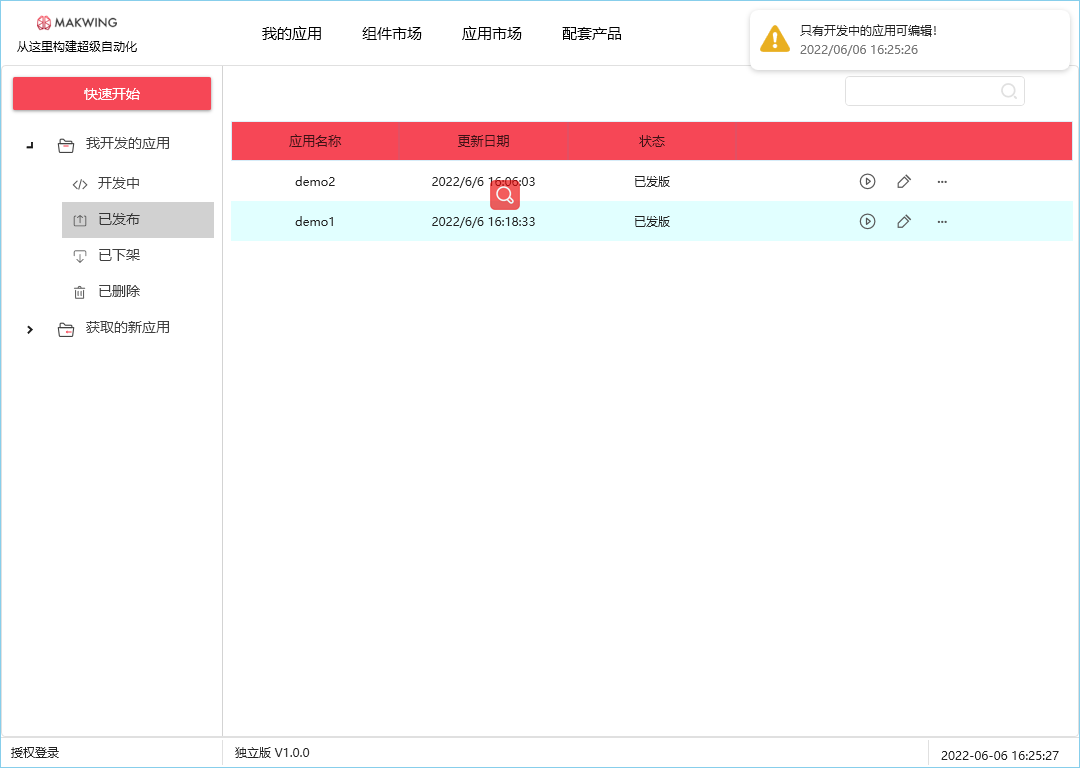
Task: Click the 已下架 download icon
Action: coord(80,255)
